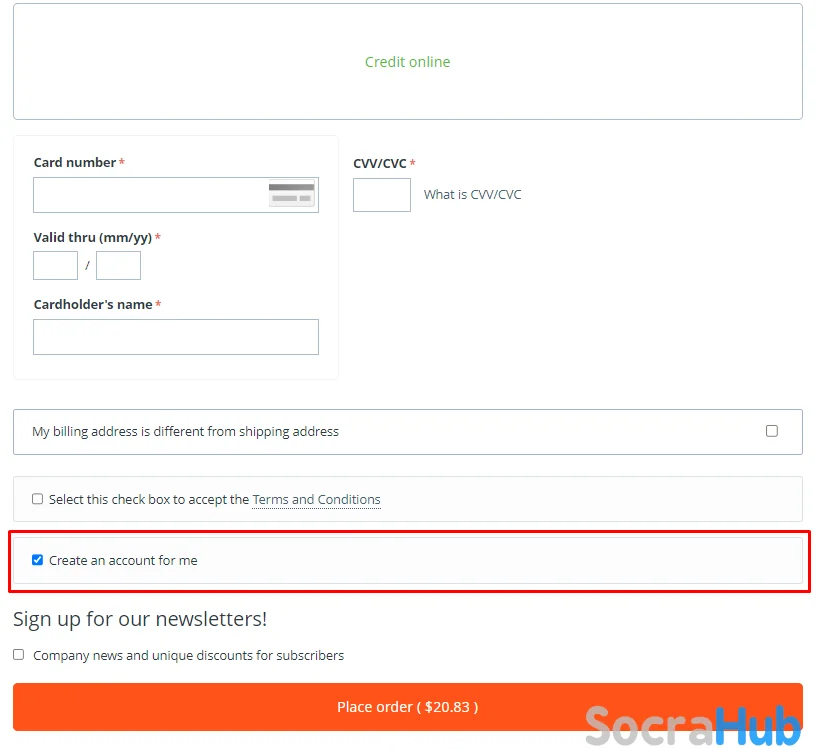Click the credit card icon in card field

[x=291, y=194]
